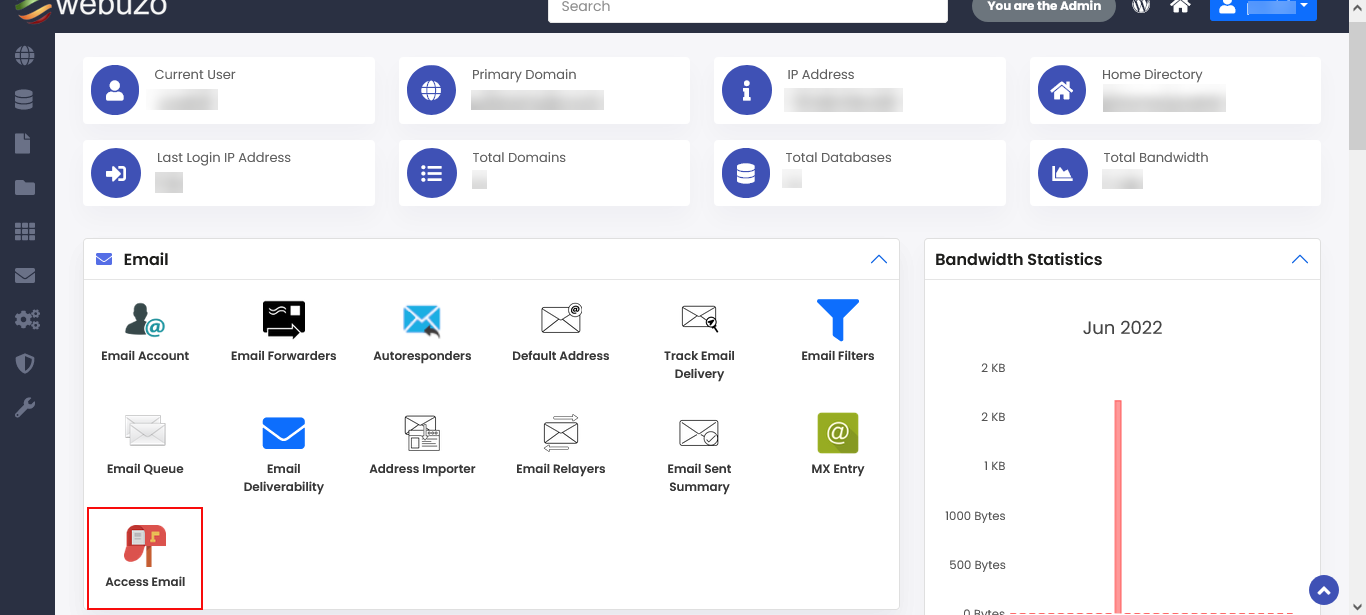This screenshot has height=615, width=1366.
Task: Select the Address Importer icon
Action: click(422, 440)
